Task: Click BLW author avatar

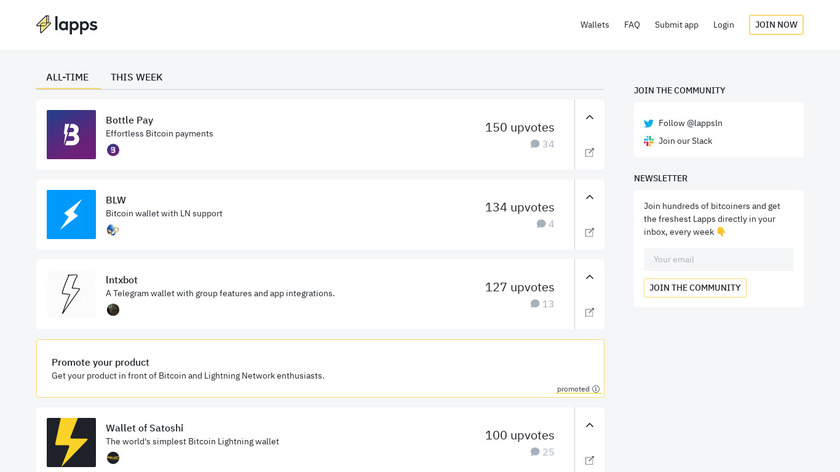Action: [x=113, y=230]
